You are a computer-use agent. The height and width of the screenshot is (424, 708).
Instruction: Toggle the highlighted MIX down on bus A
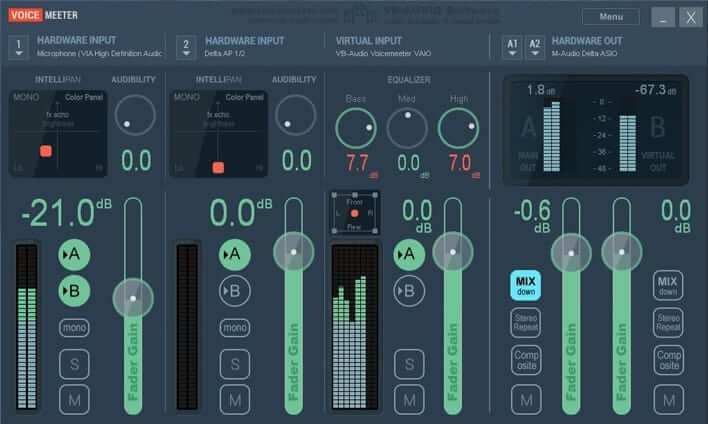pos(526,285)
